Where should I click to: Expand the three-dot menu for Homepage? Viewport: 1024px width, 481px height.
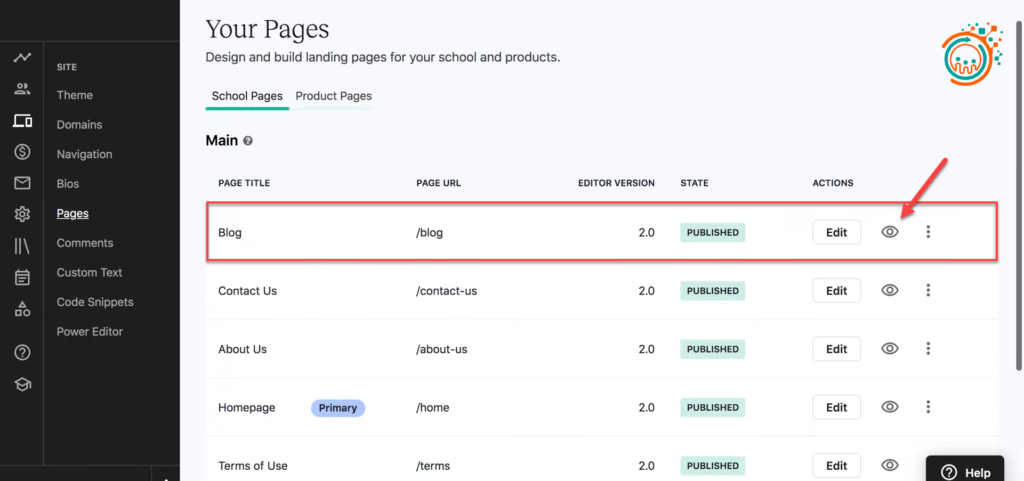click(928, 407)
